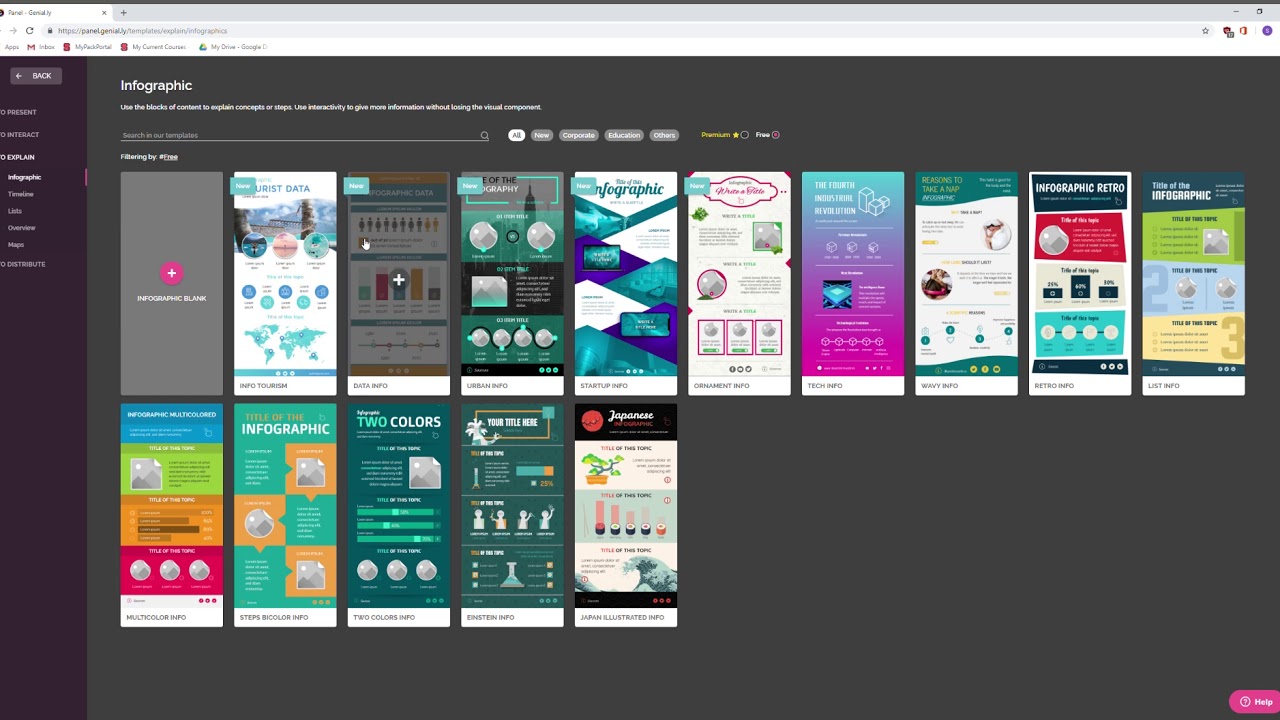Viewport: 1280px width, 720px height.
Task: Filter templates by Education
Action: coord(624,135)
